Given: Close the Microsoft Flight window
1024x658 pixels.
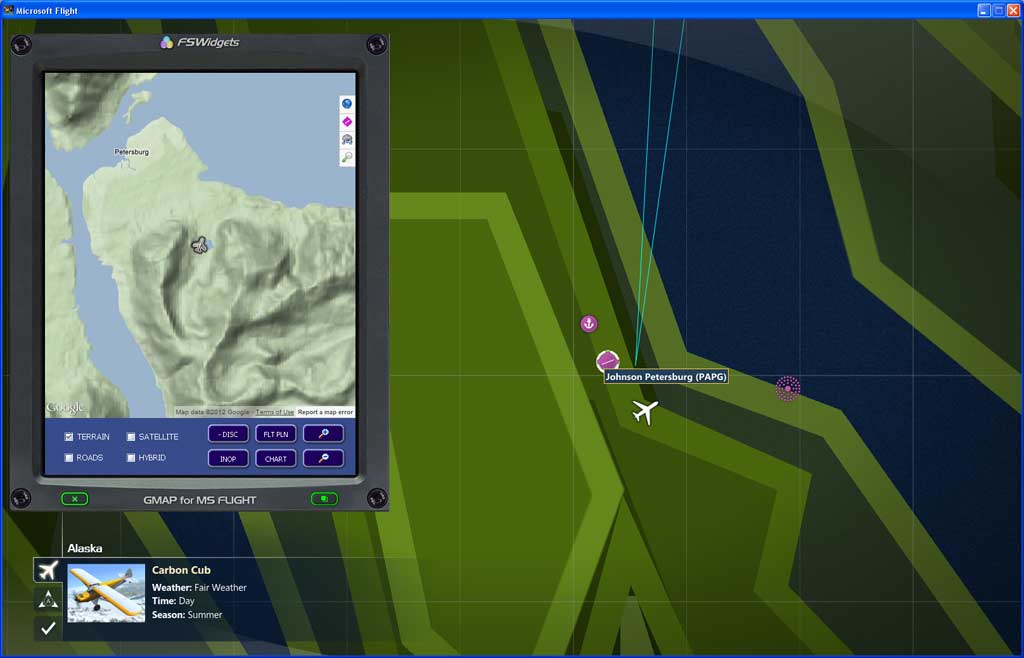Looking at the screenshot, I should (x=1014, y=10).
